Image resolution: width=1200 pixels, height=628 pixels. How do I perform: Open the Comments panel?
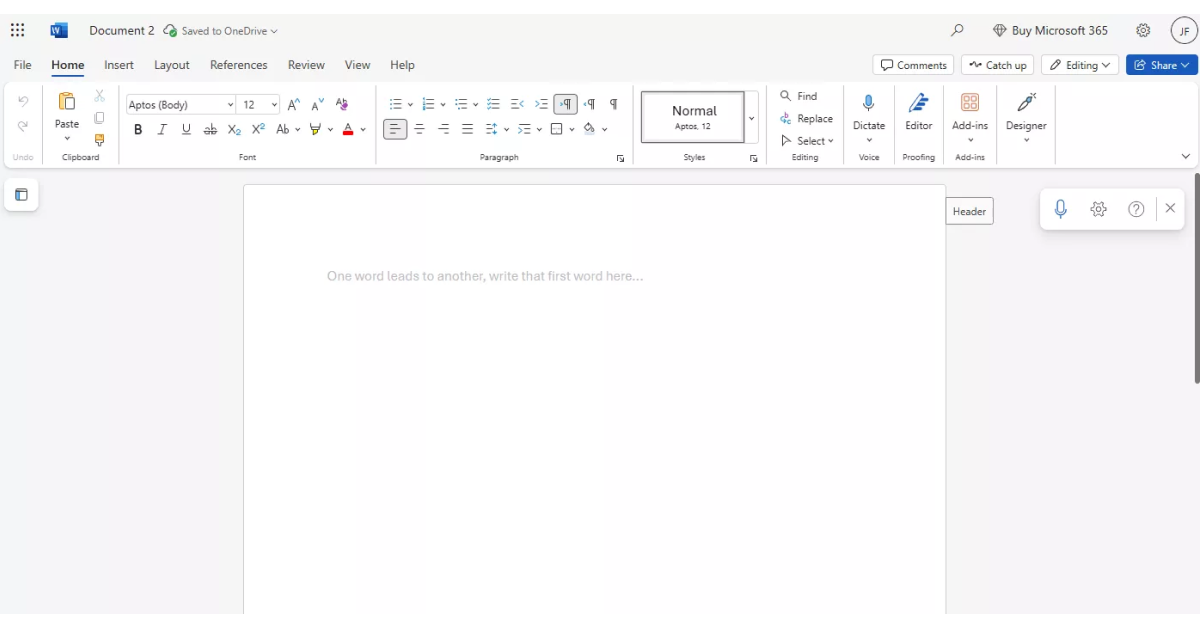coord(912,64)
